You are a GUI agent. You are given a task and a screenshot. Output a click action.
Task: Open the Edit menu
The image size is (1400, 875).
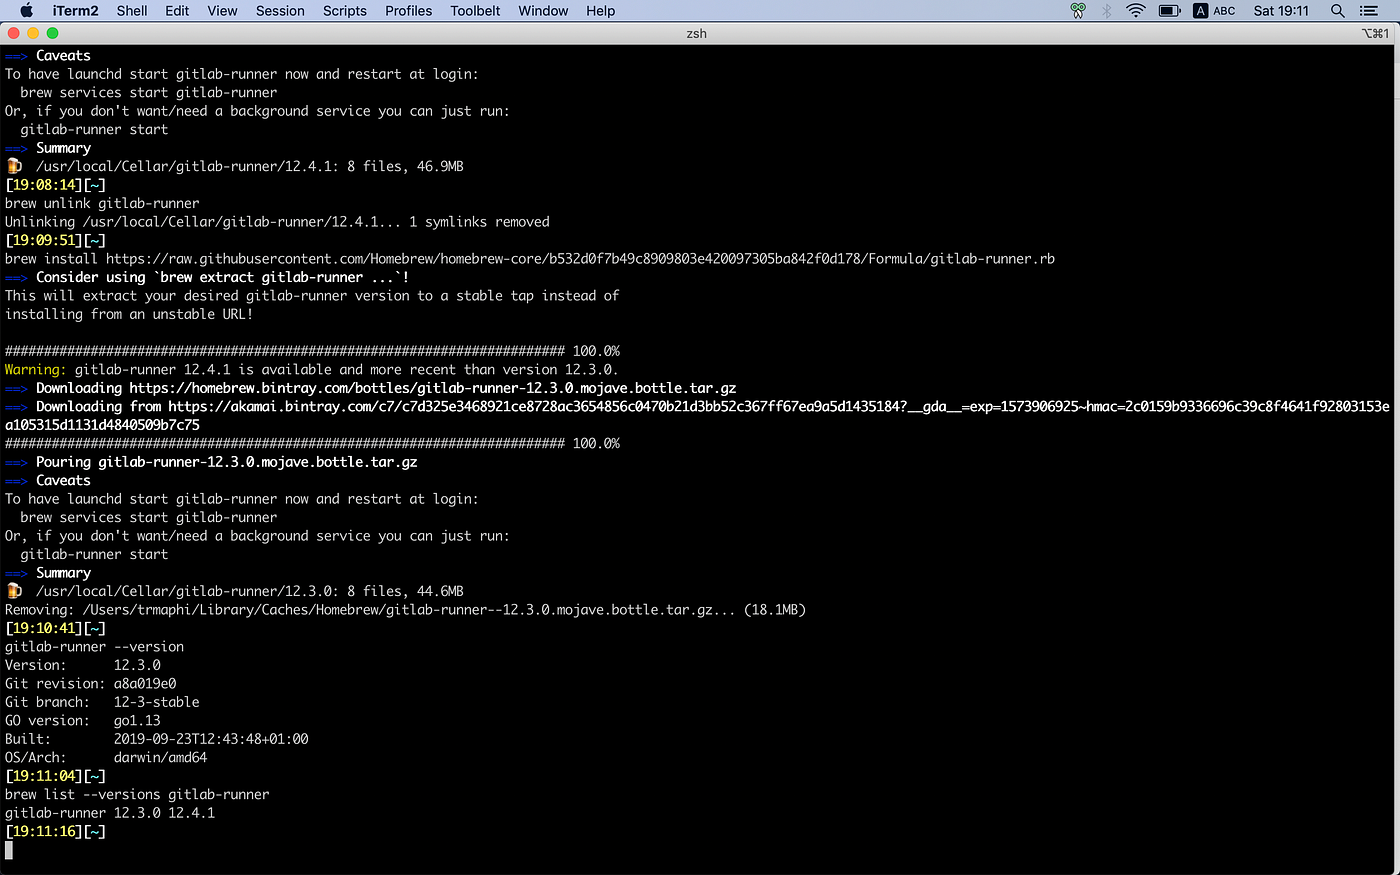pos(177,10)
